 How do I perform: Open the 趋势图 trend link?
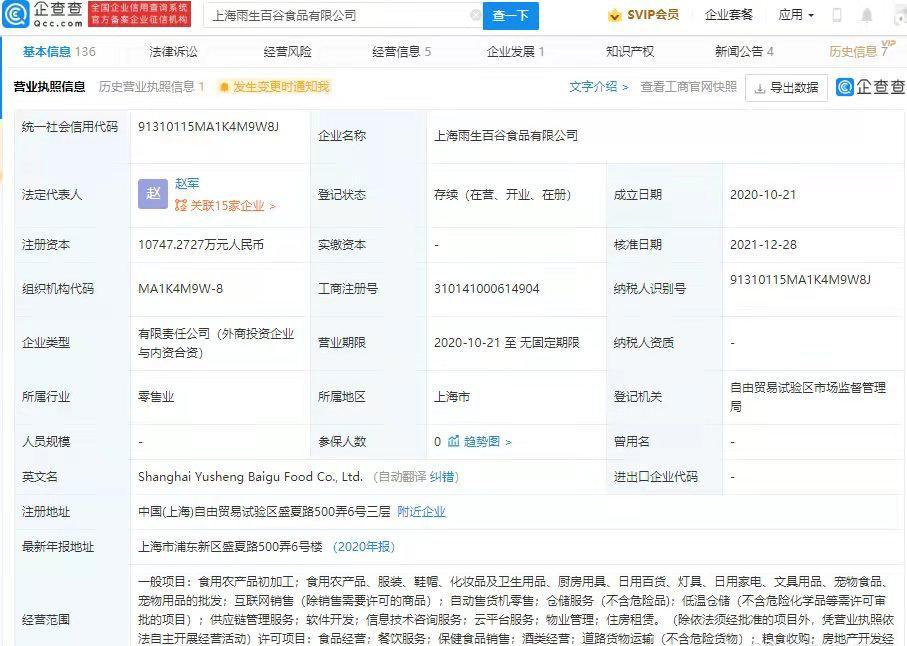click(x=488, y=441)
